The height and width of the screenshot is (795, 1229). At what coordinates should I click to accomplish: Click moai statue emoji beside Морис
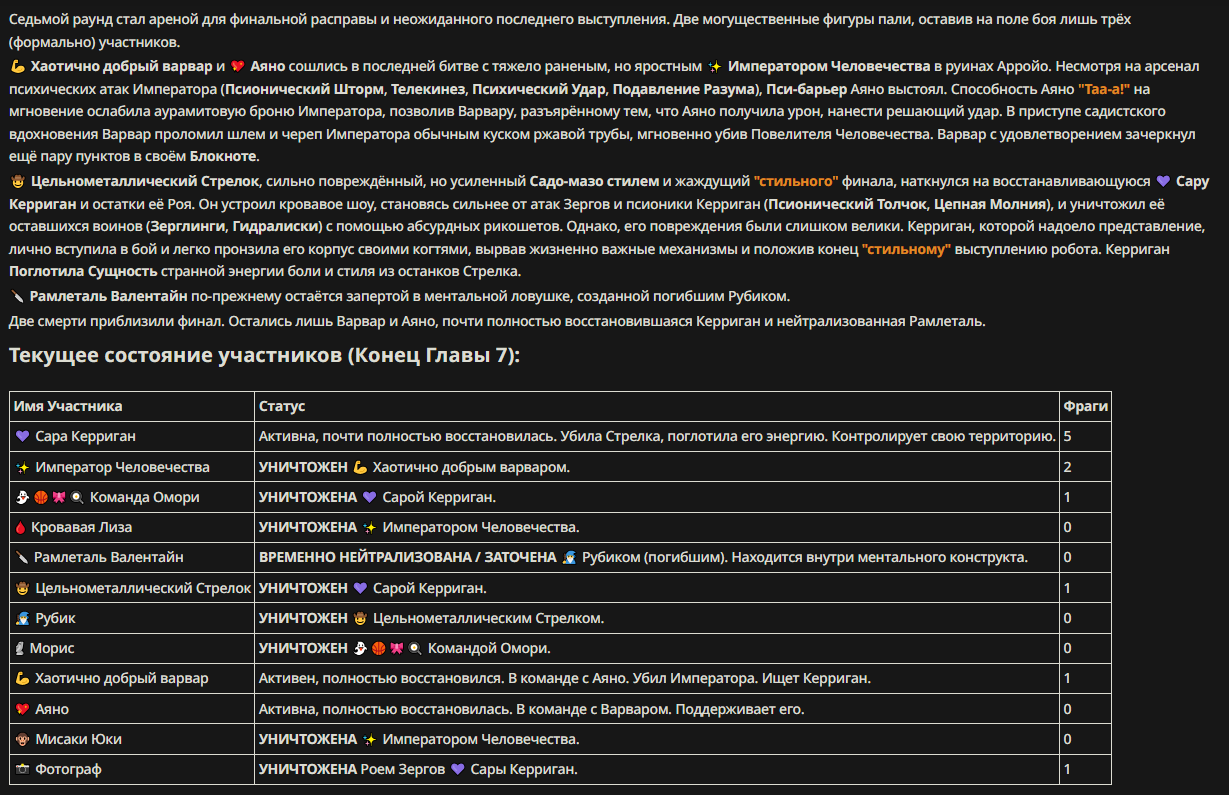pyautogui.click(x=20, y=648)
